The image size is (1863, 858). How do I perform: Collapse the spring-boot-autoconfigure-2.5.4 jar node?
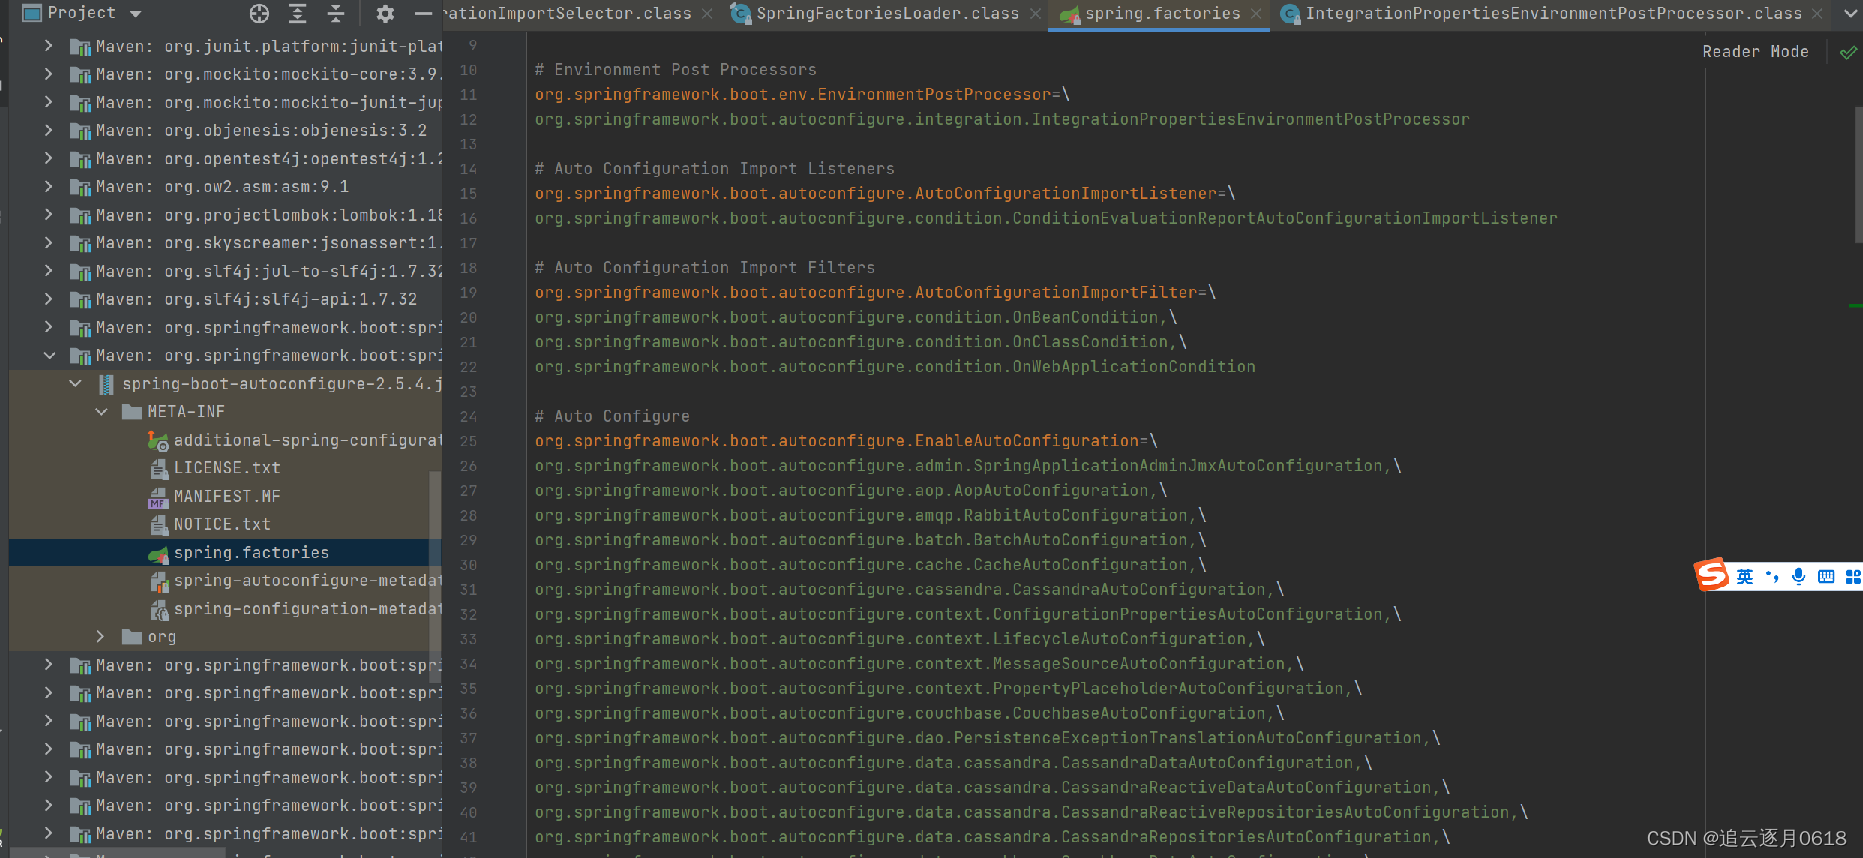[76, 383]
